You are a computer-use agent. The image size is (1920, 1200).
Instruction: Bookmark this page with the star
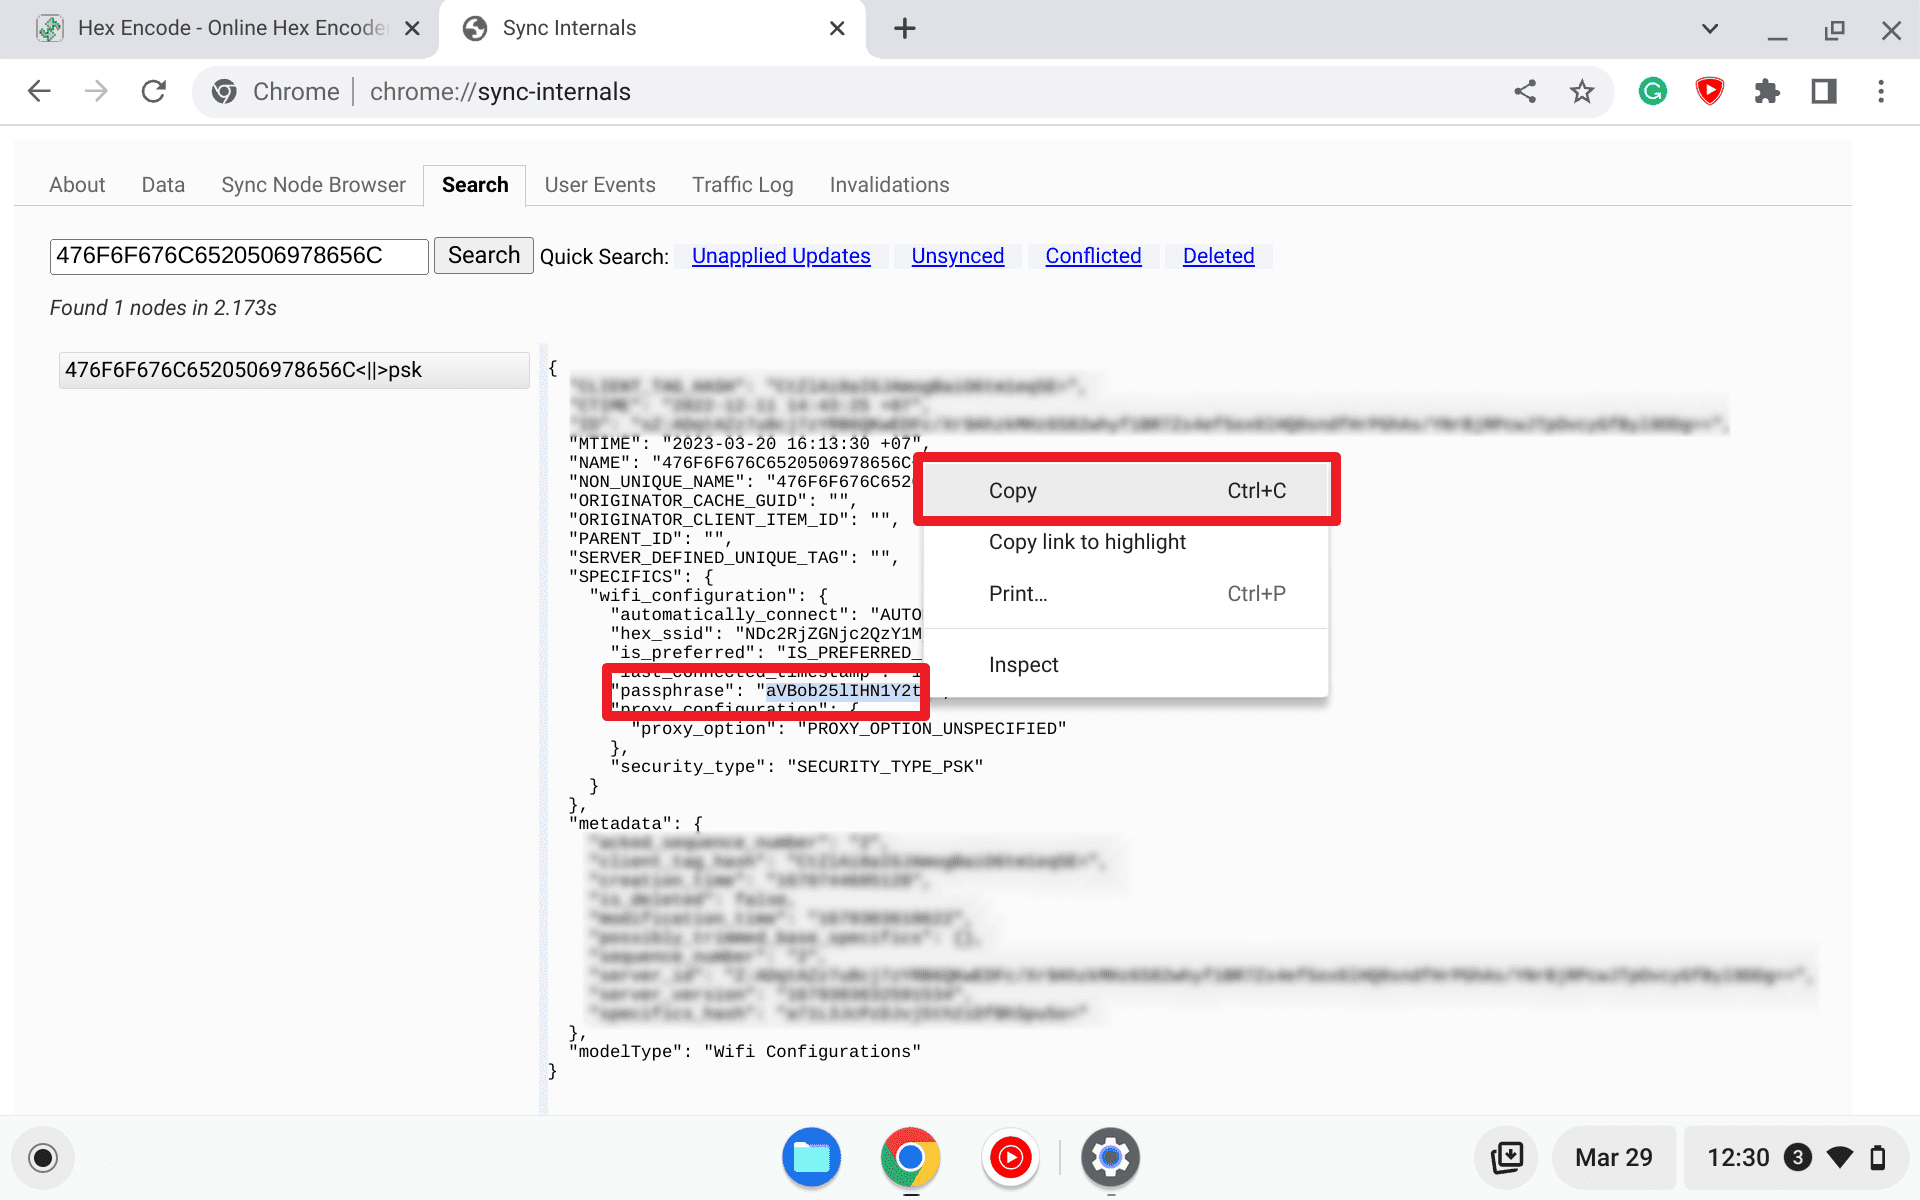[1582, 92]
